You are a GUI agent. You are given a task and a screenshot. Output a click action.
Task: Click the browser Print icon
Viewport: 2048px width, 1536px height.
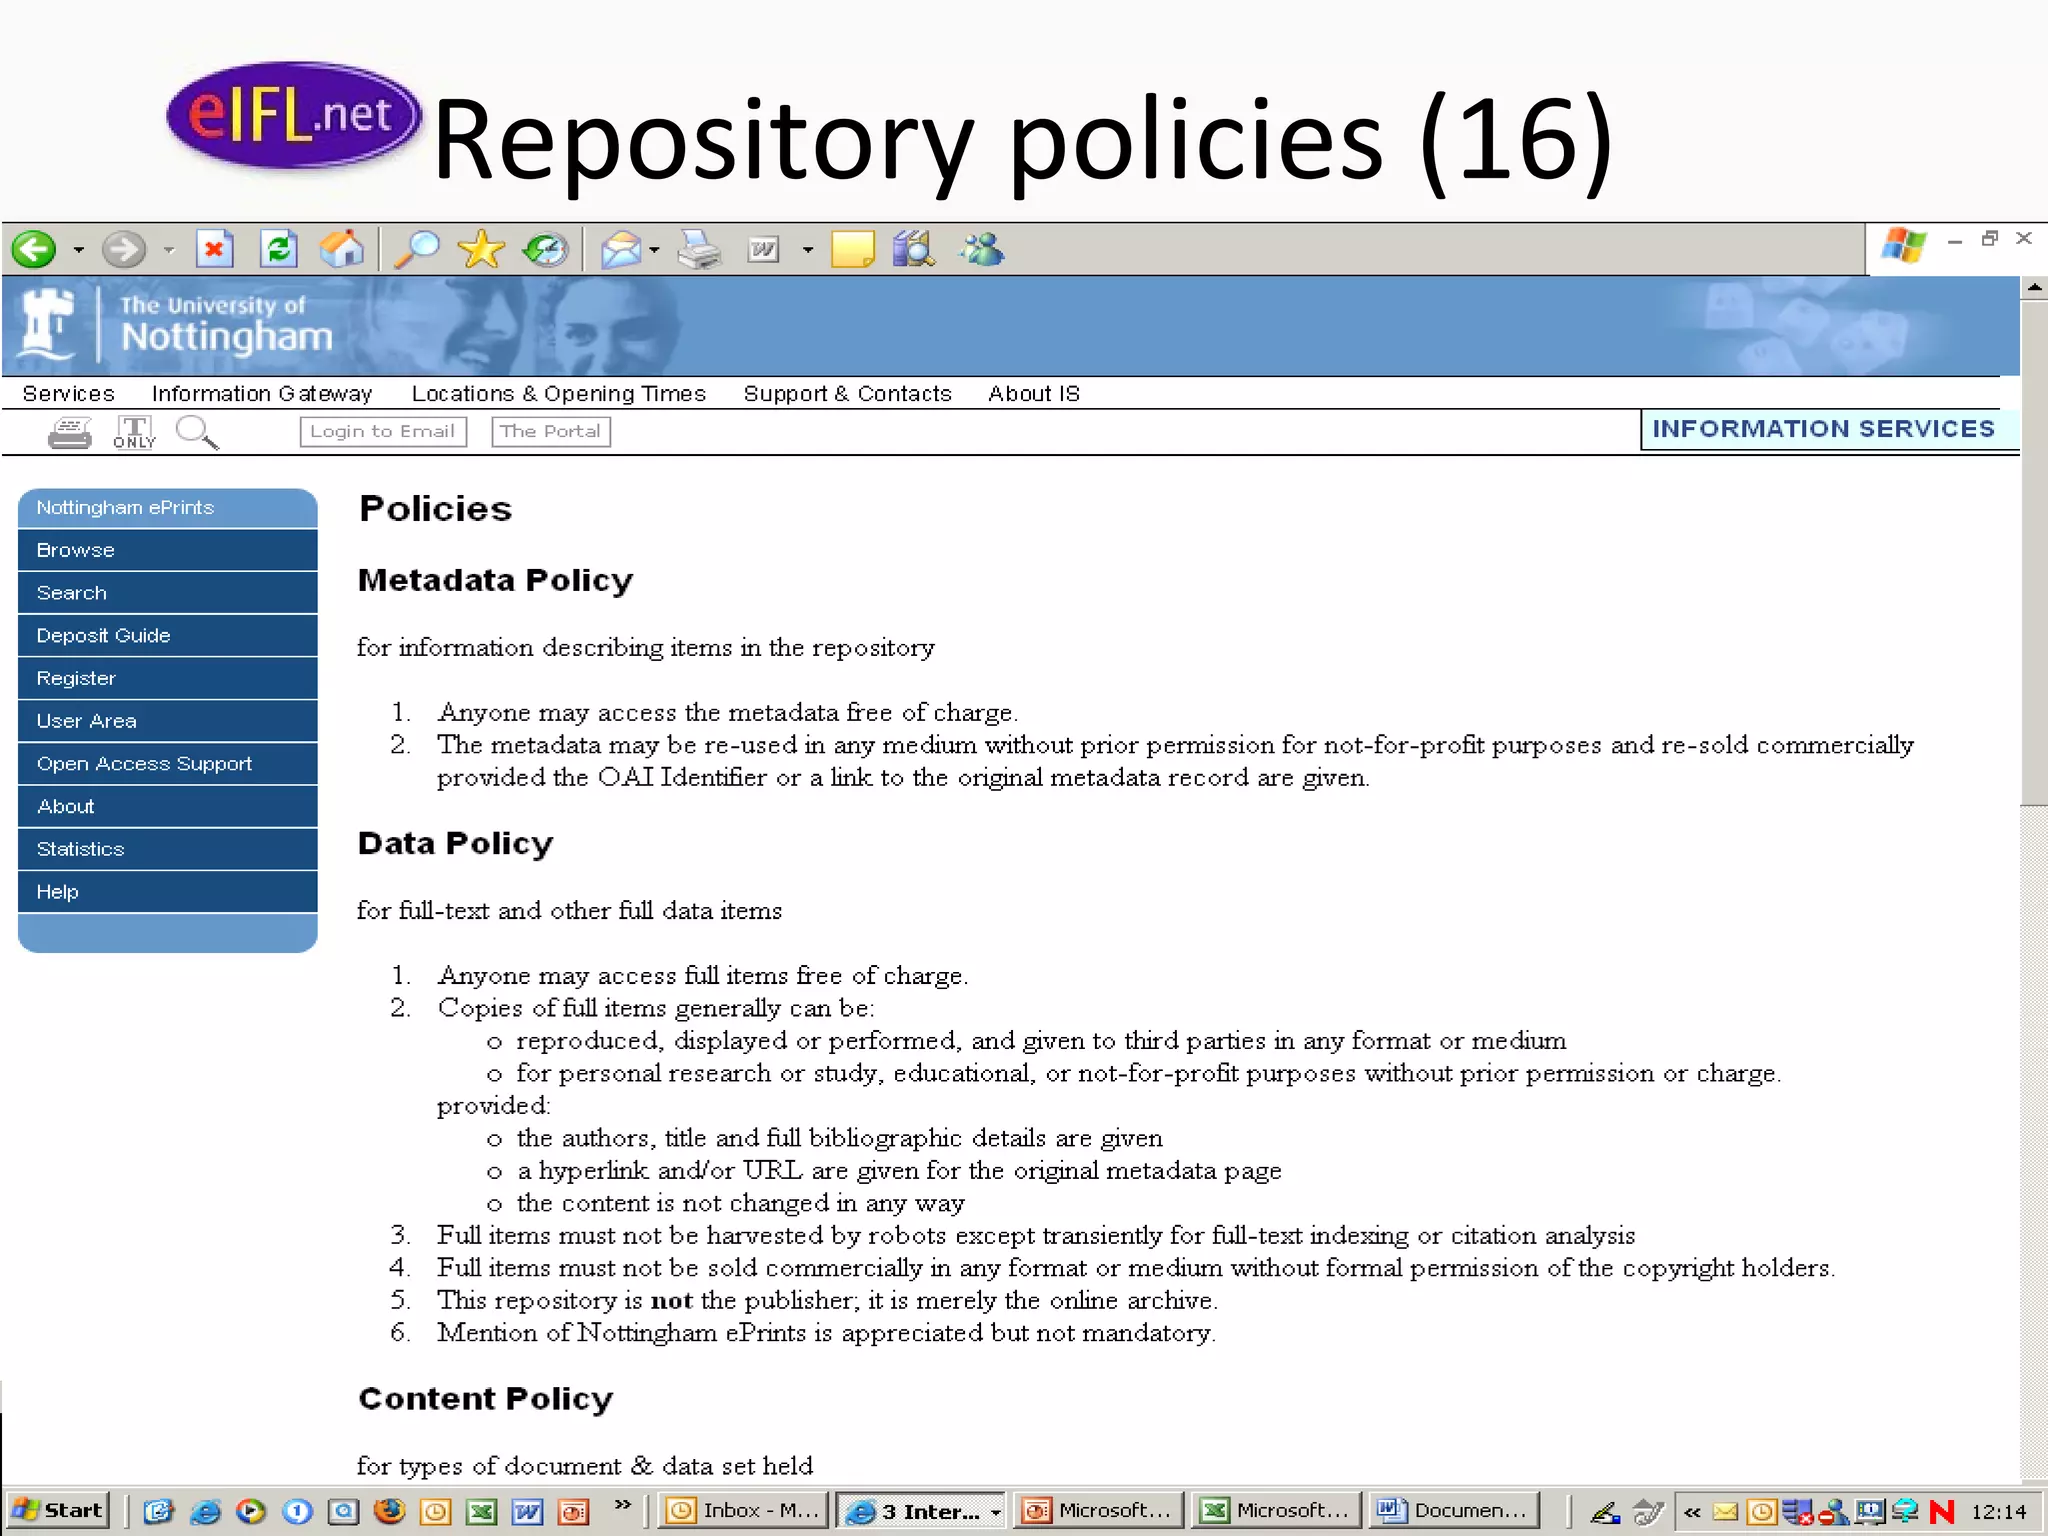tap(699, 249)
